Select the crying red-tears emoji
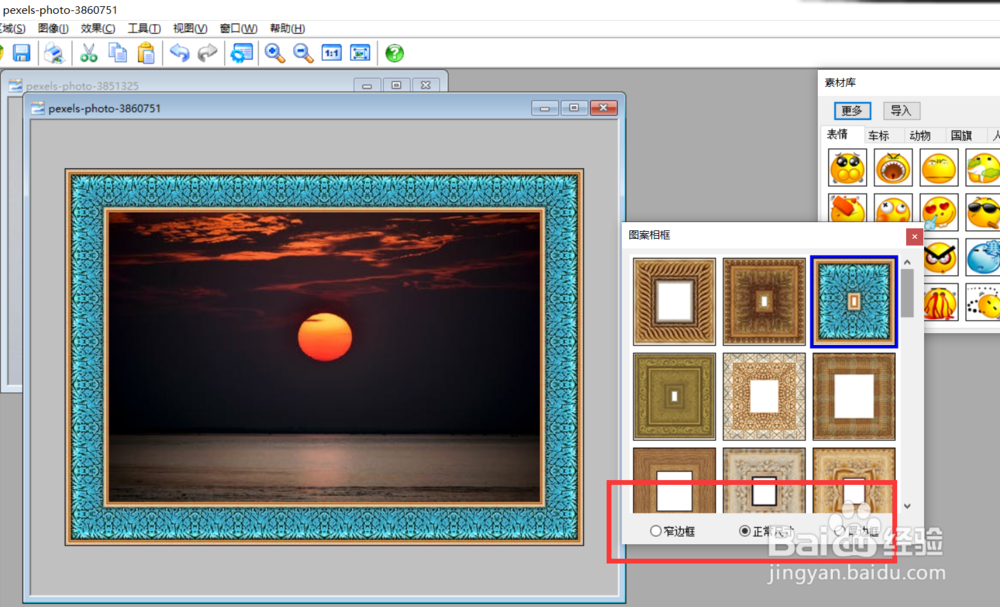The width and height of the screenshot is (1000, 607). point(940,302)
